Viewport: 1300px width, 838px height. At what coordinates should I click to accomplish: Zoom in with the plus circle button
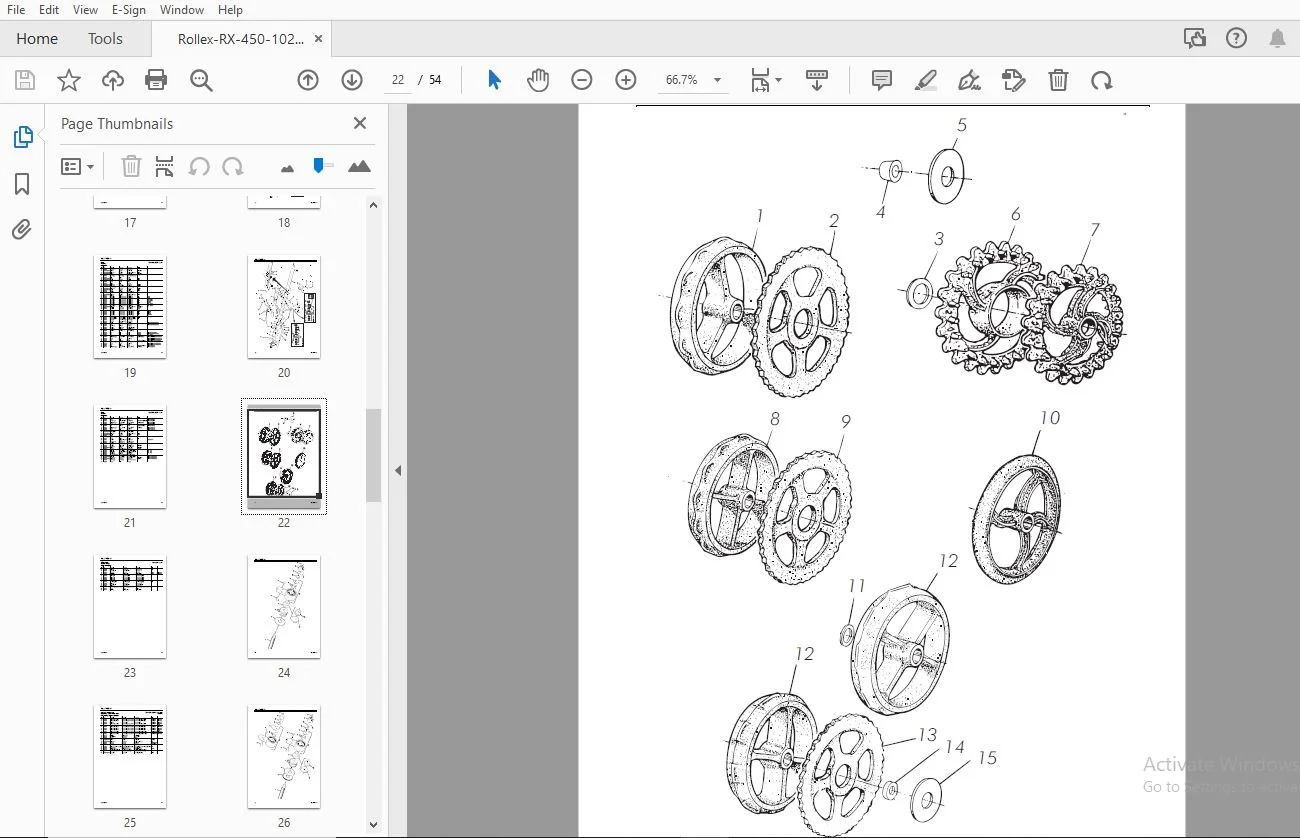(626, 80)
